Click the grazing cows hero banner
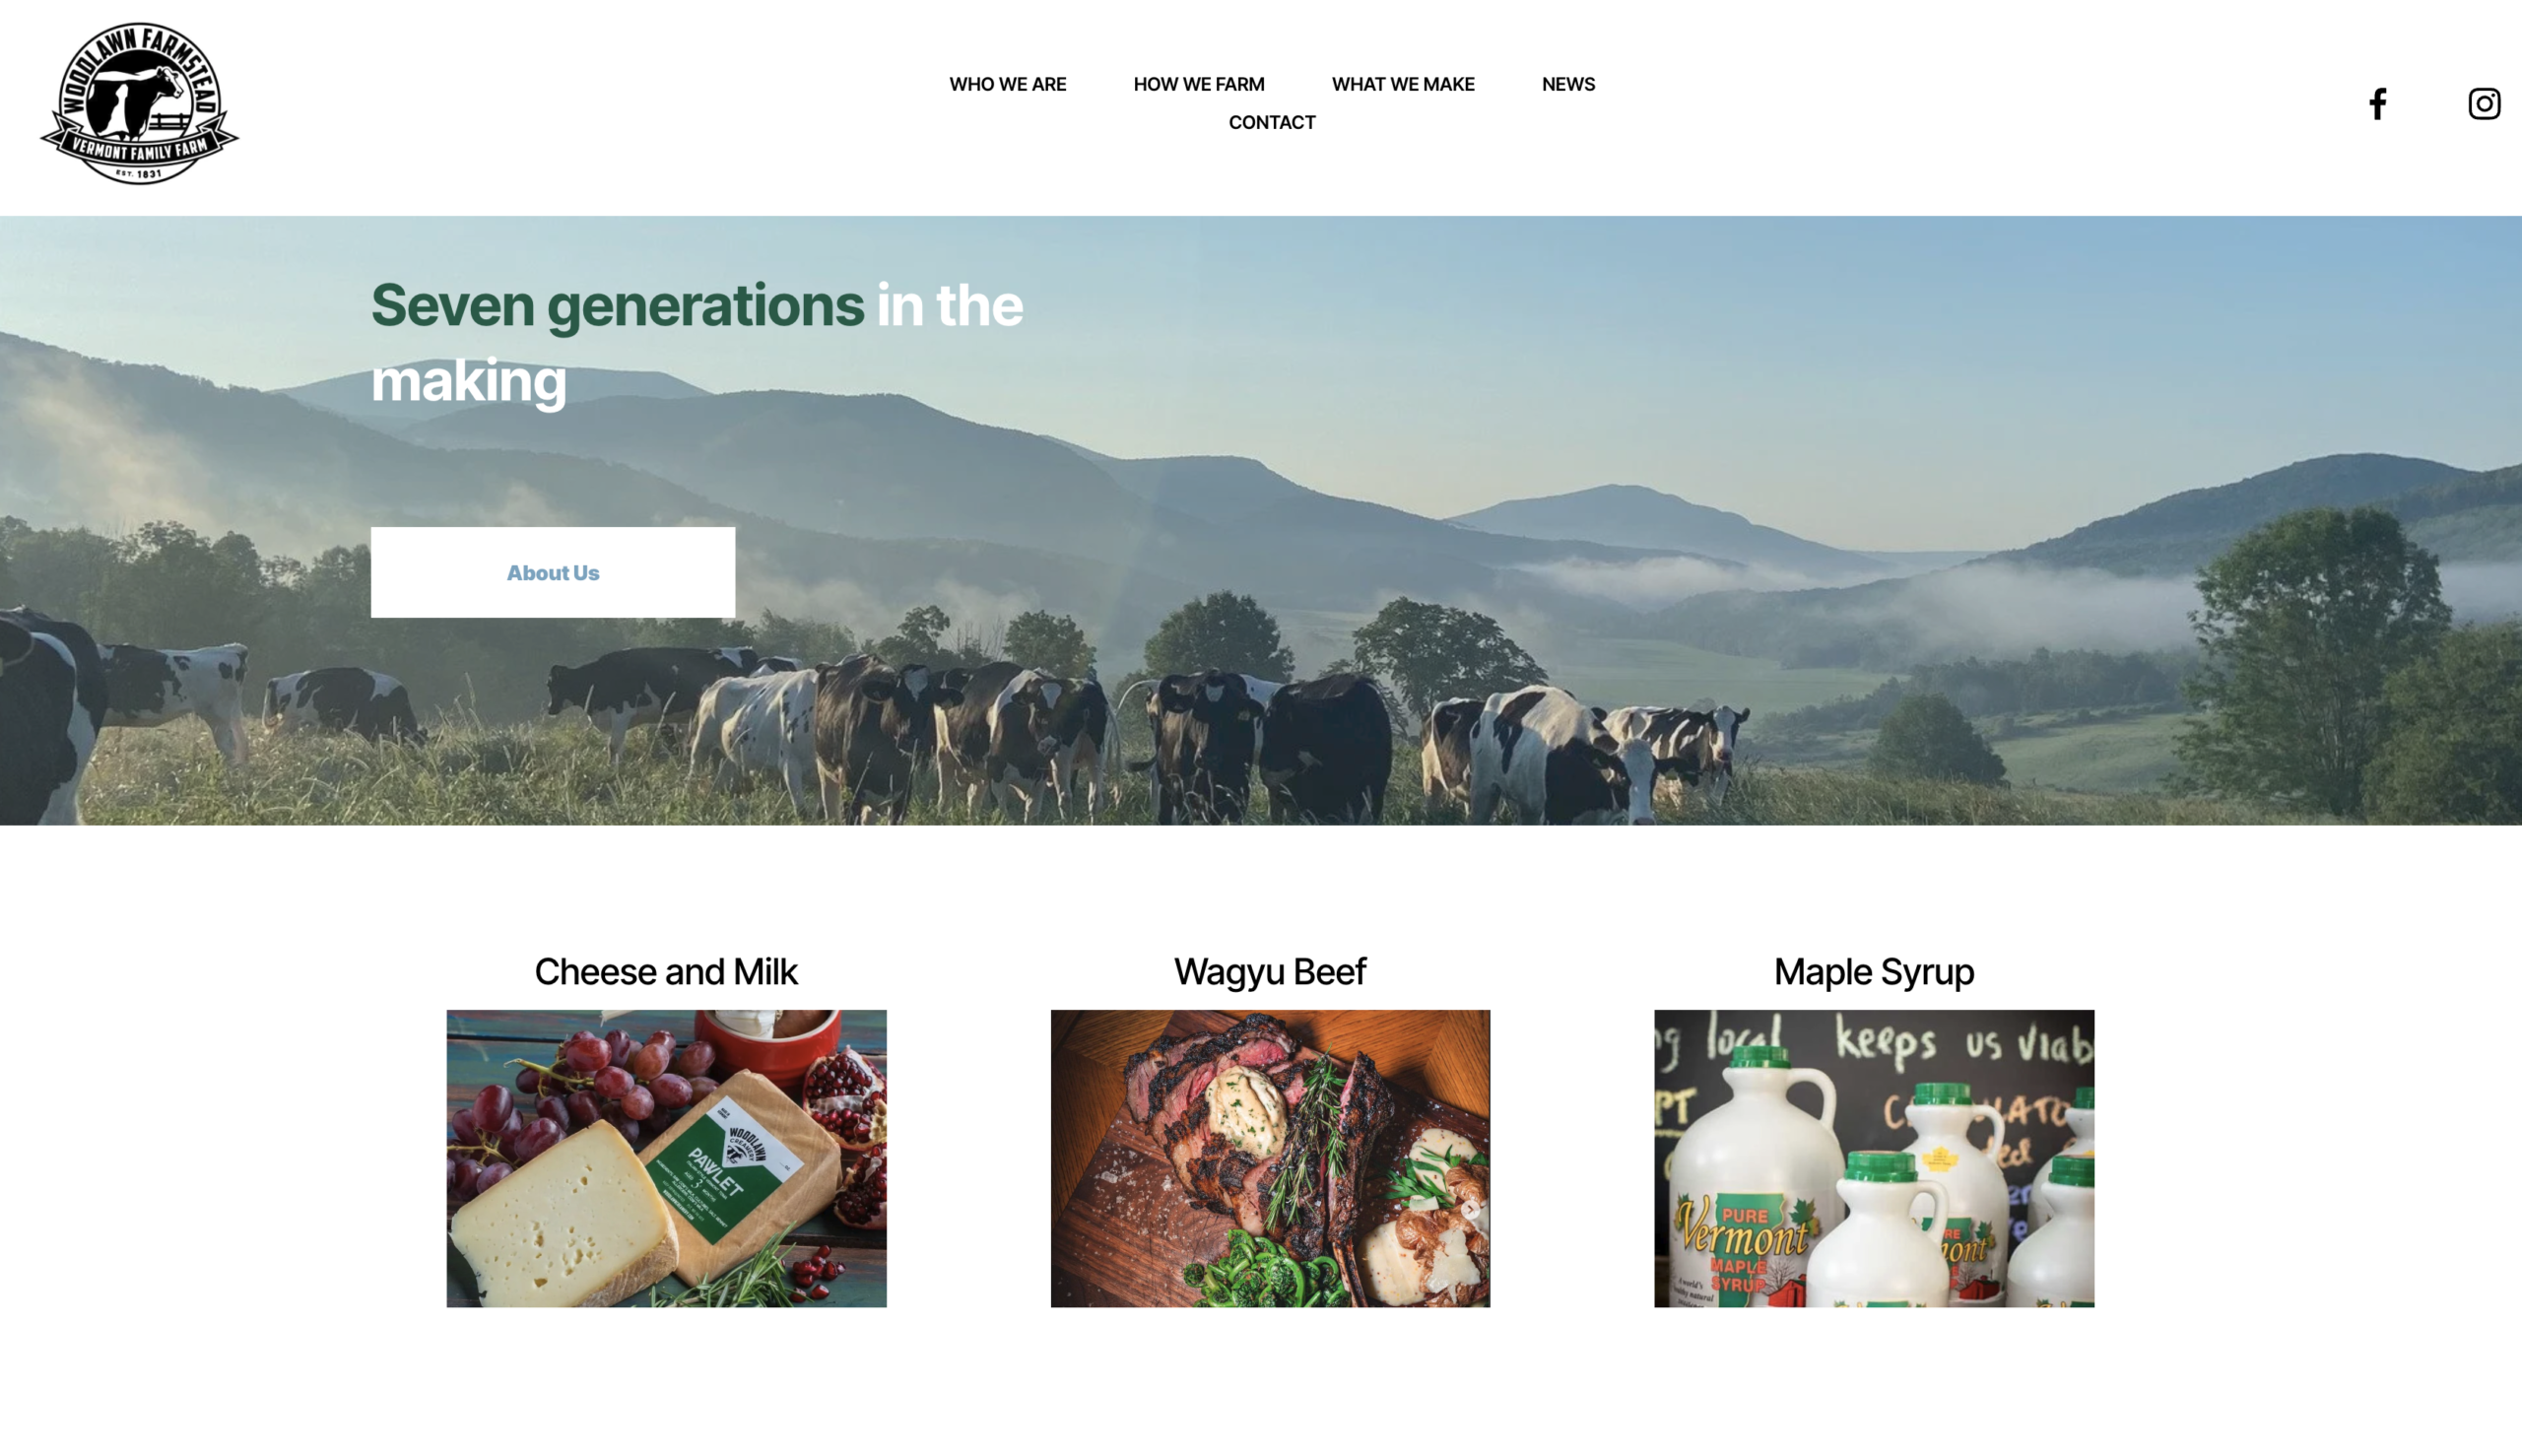Screen dimensions: 2522x1456 [1261, 520]
